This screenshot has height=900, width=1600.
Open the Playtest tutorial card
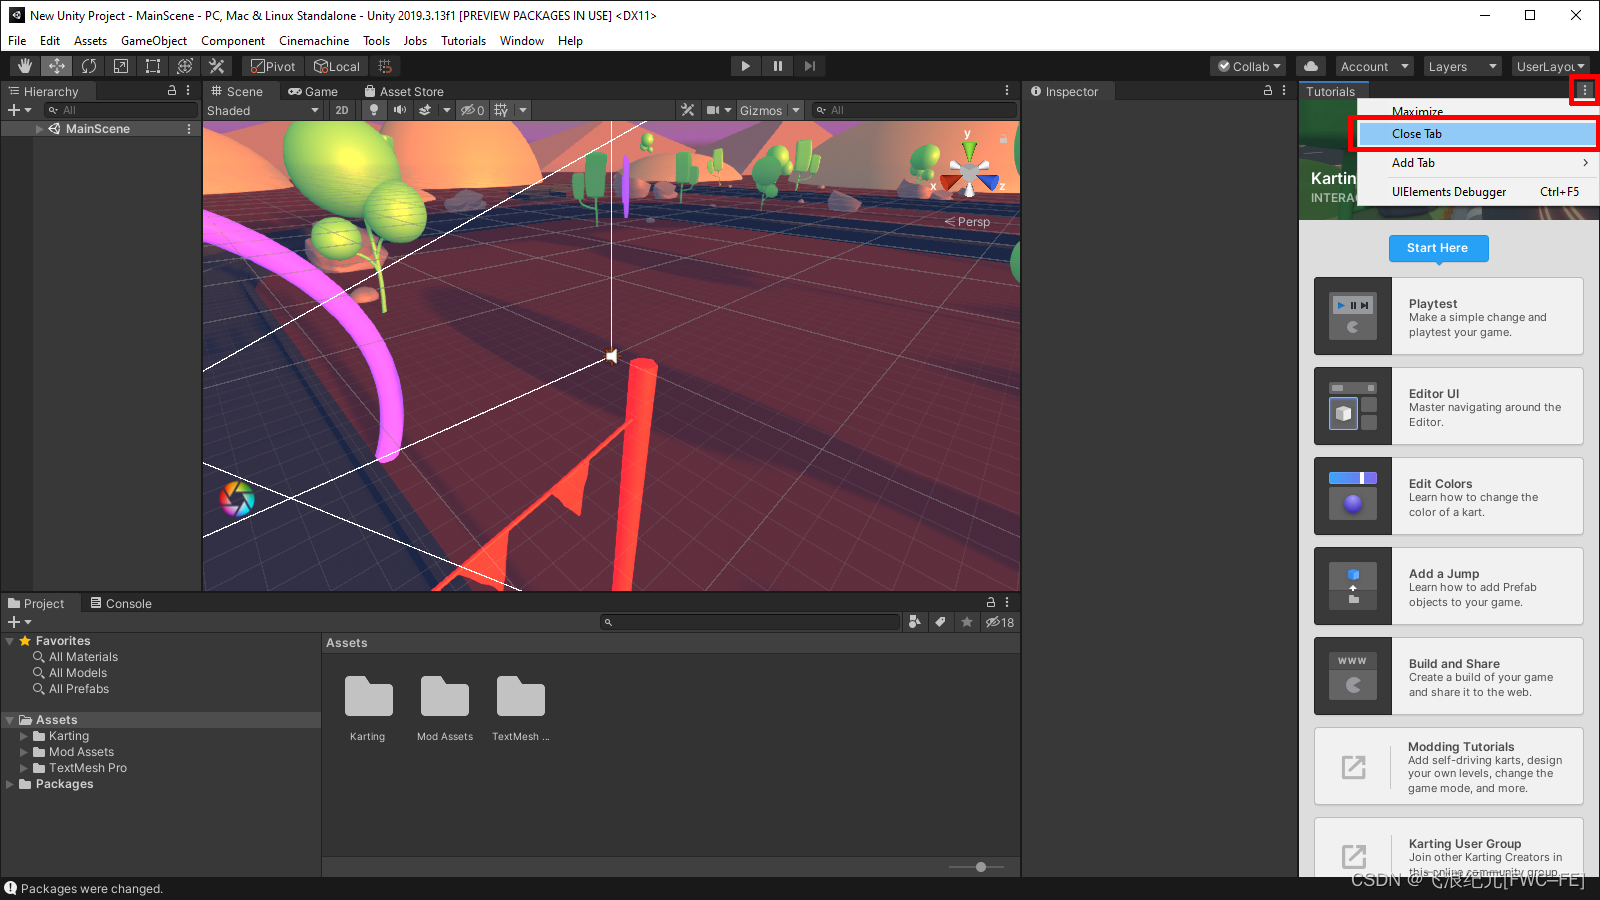(x=1448, y=316)
